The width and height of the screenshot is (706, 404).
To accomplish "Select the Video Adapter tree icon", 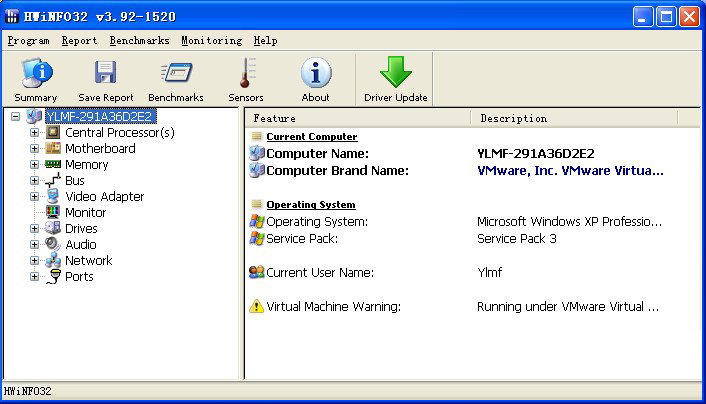I will 53,197.
